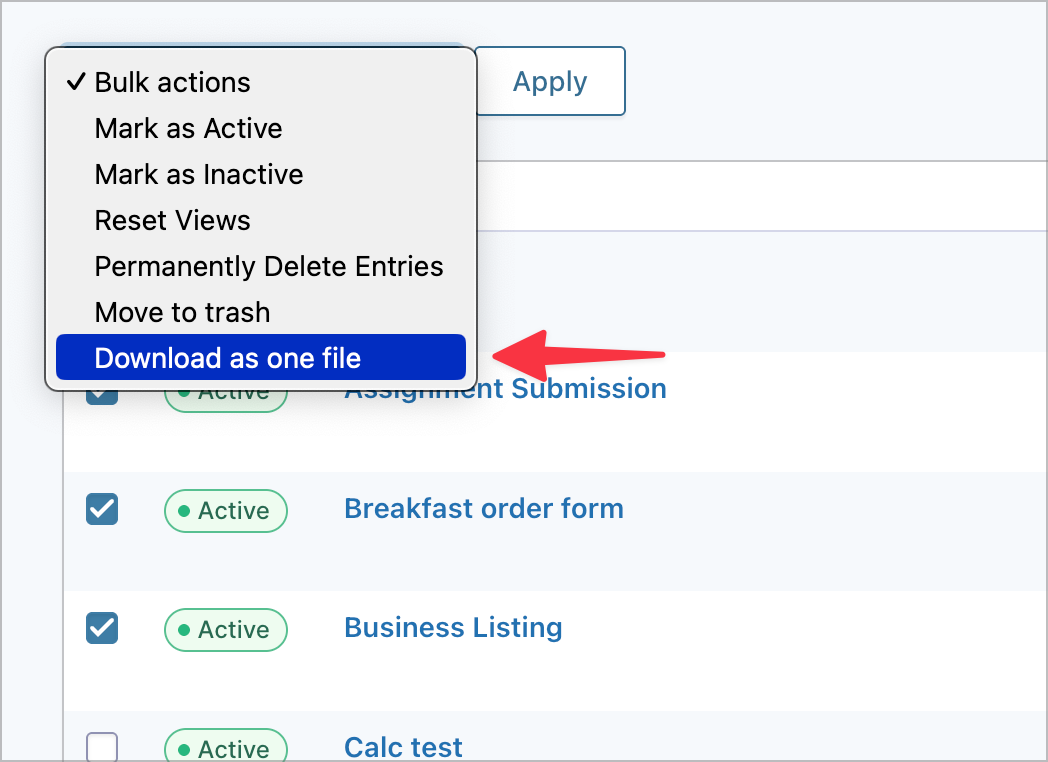The image size is (1048, 762).
Task: Select "Reset Views" from the dropdown
Action: tap(172, 220)
